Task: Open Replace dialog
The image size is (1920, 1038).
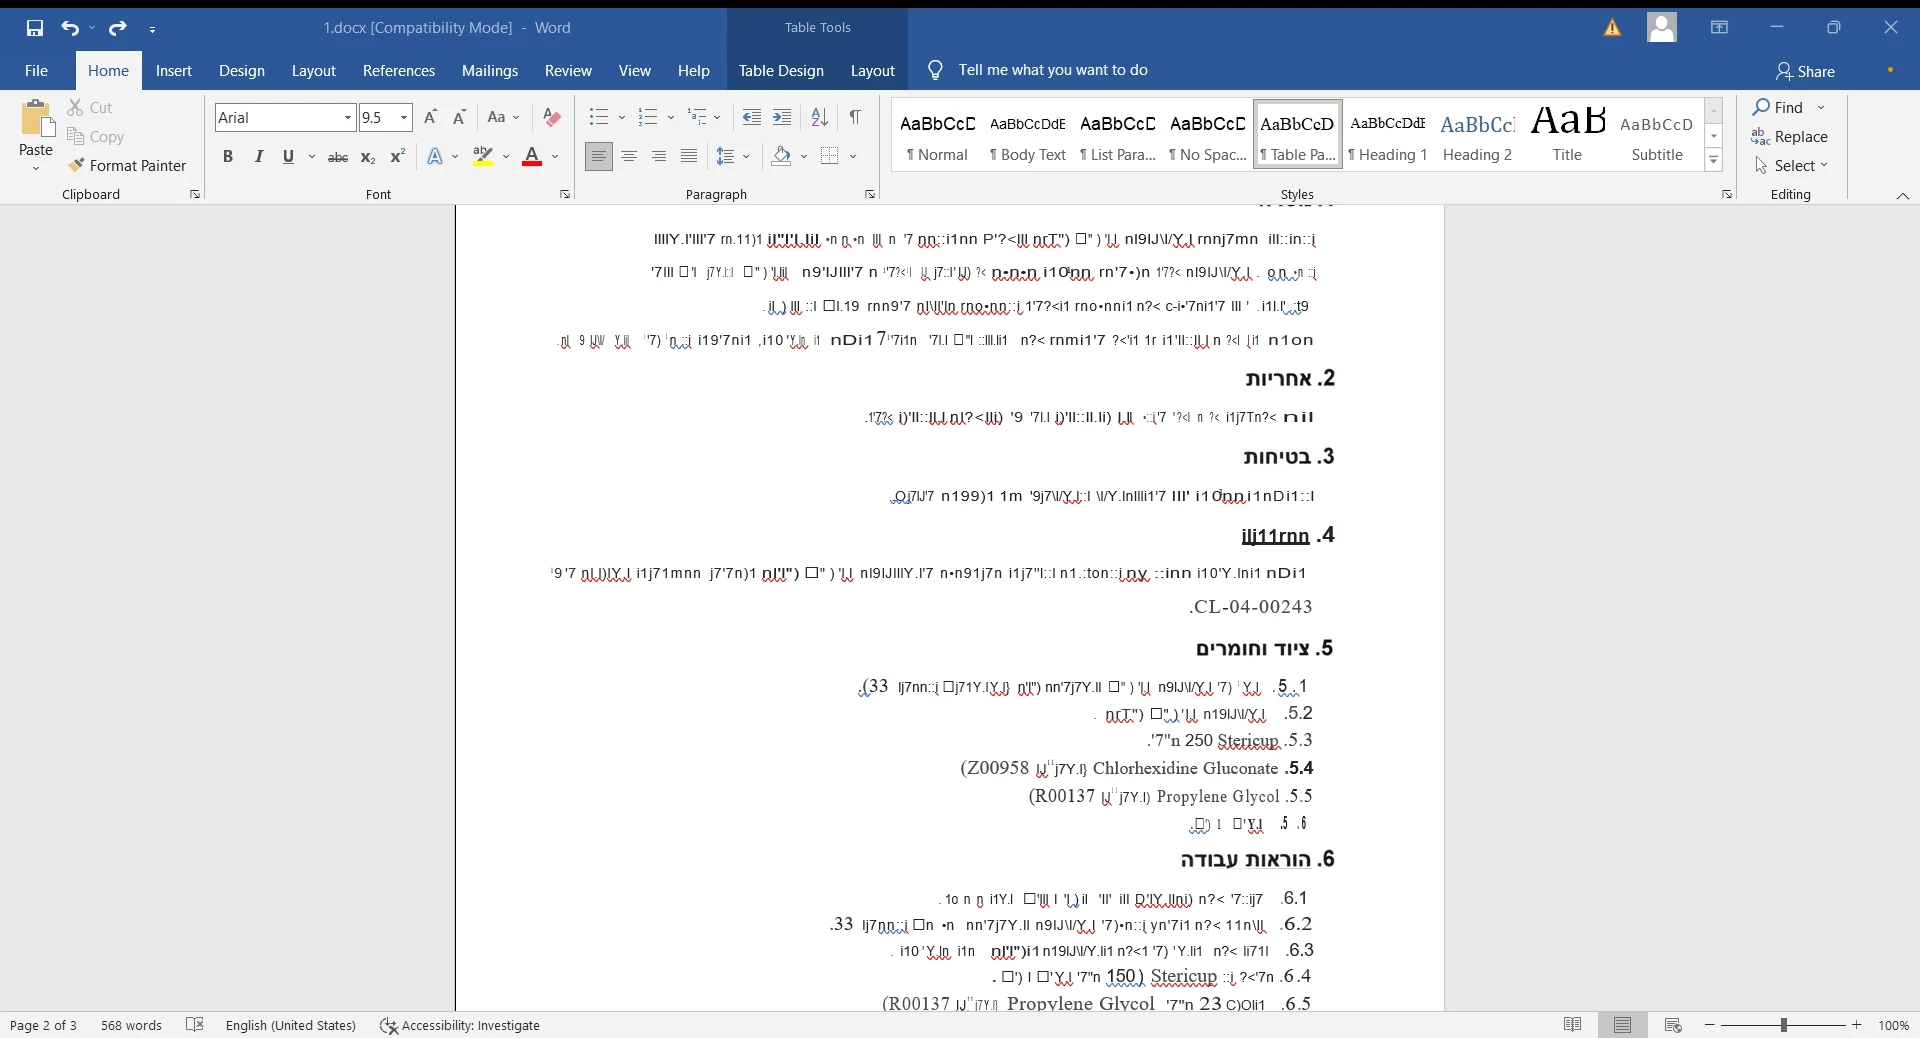Action: tap(1791, 137)
